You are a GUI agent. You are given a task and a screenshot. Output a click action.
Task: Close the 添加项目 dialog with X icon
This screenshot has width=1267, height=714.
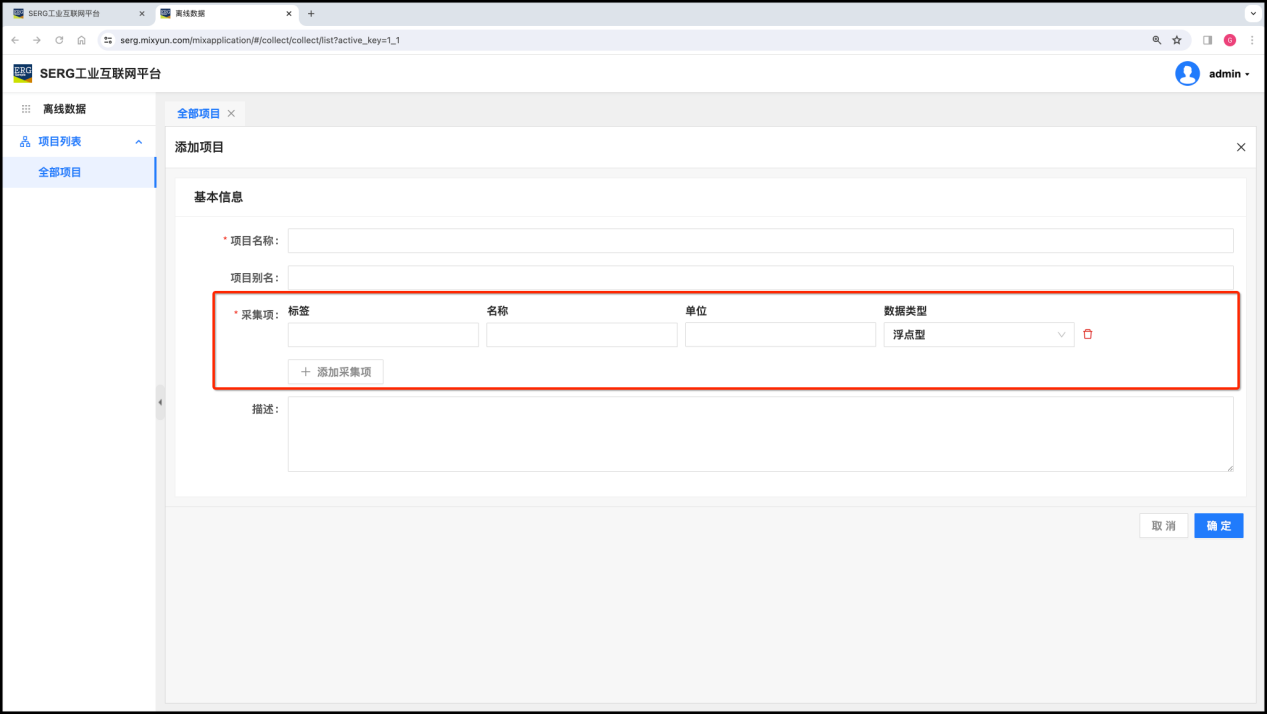click(x=1241, y=147)
